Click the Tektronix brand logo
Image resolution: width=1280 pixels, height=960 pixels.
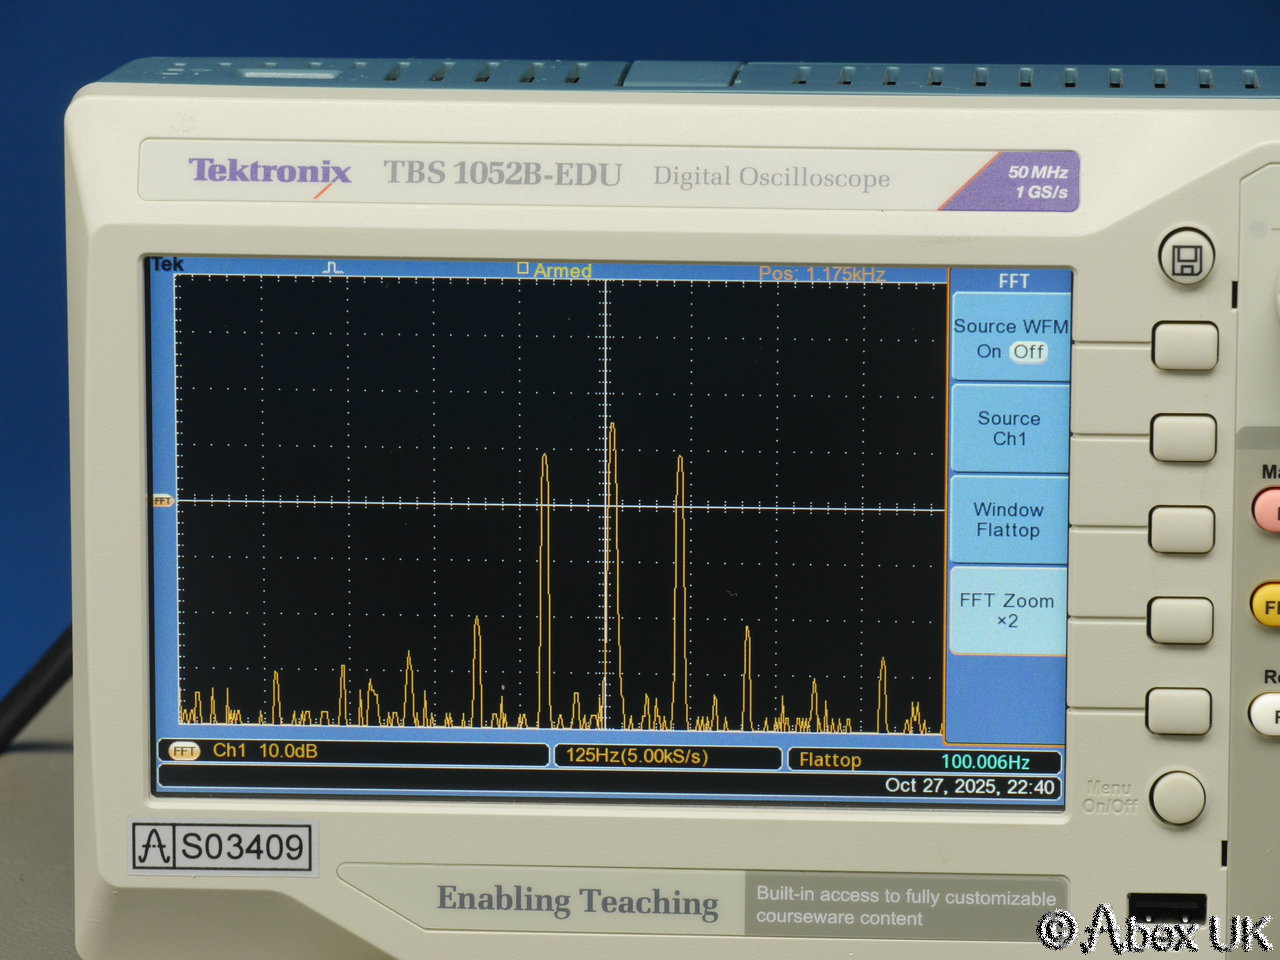(270, 173)
